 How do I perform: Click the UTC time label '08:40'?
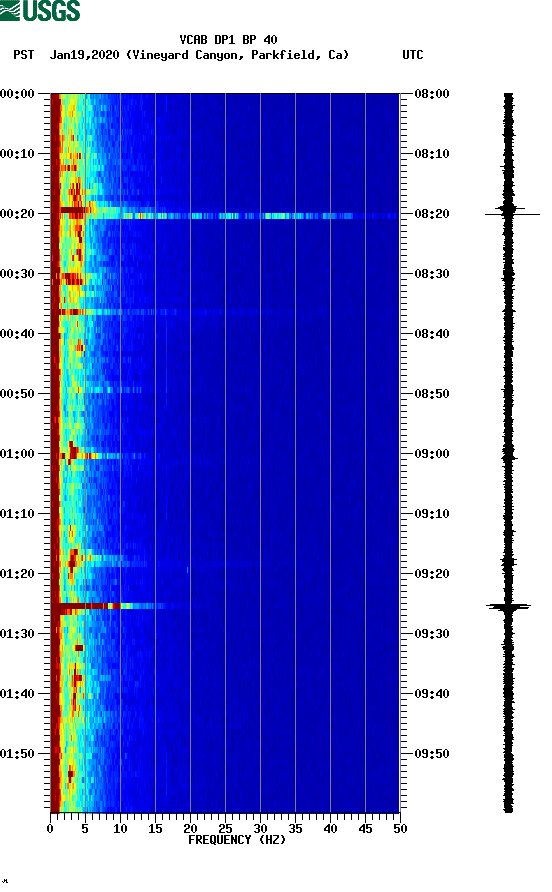coord(432,334)
